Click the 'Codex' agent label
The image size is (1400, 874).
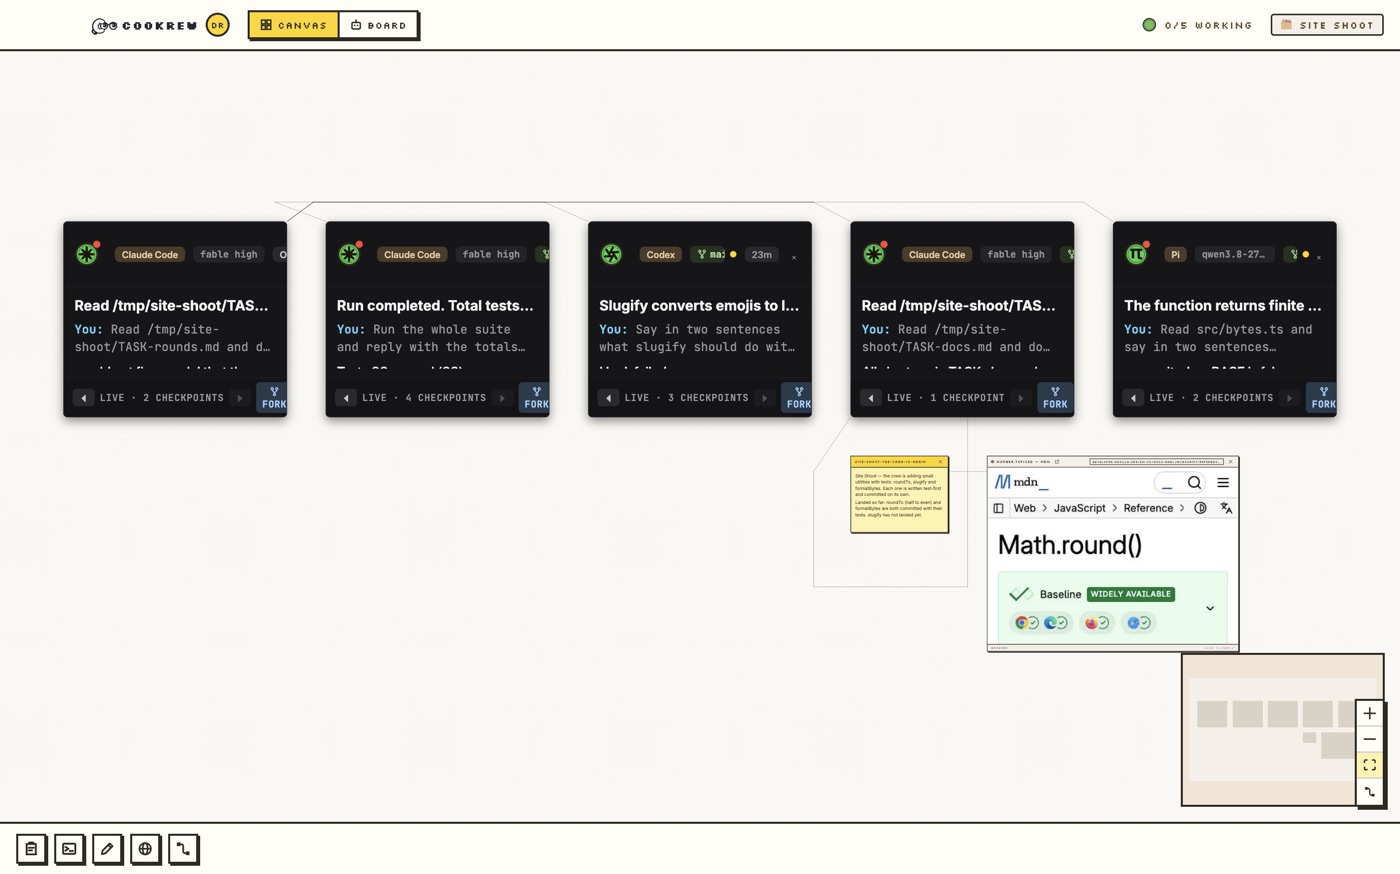[660, 254]
